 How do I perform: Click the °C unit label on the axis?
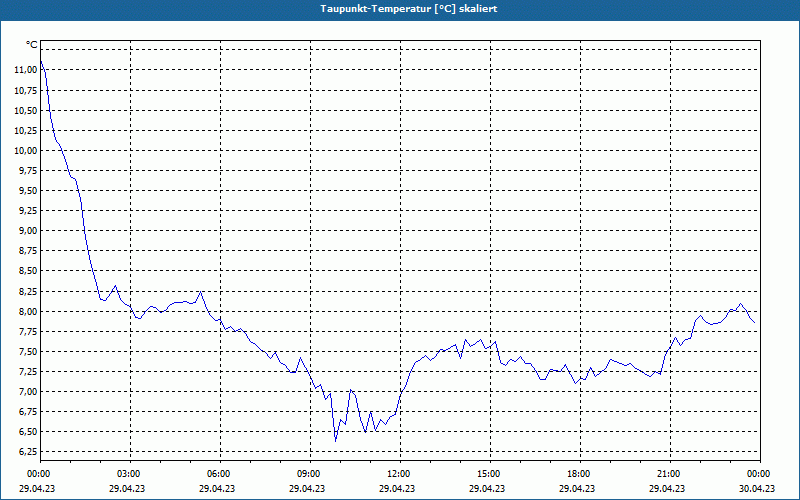[x=32, y=45]
